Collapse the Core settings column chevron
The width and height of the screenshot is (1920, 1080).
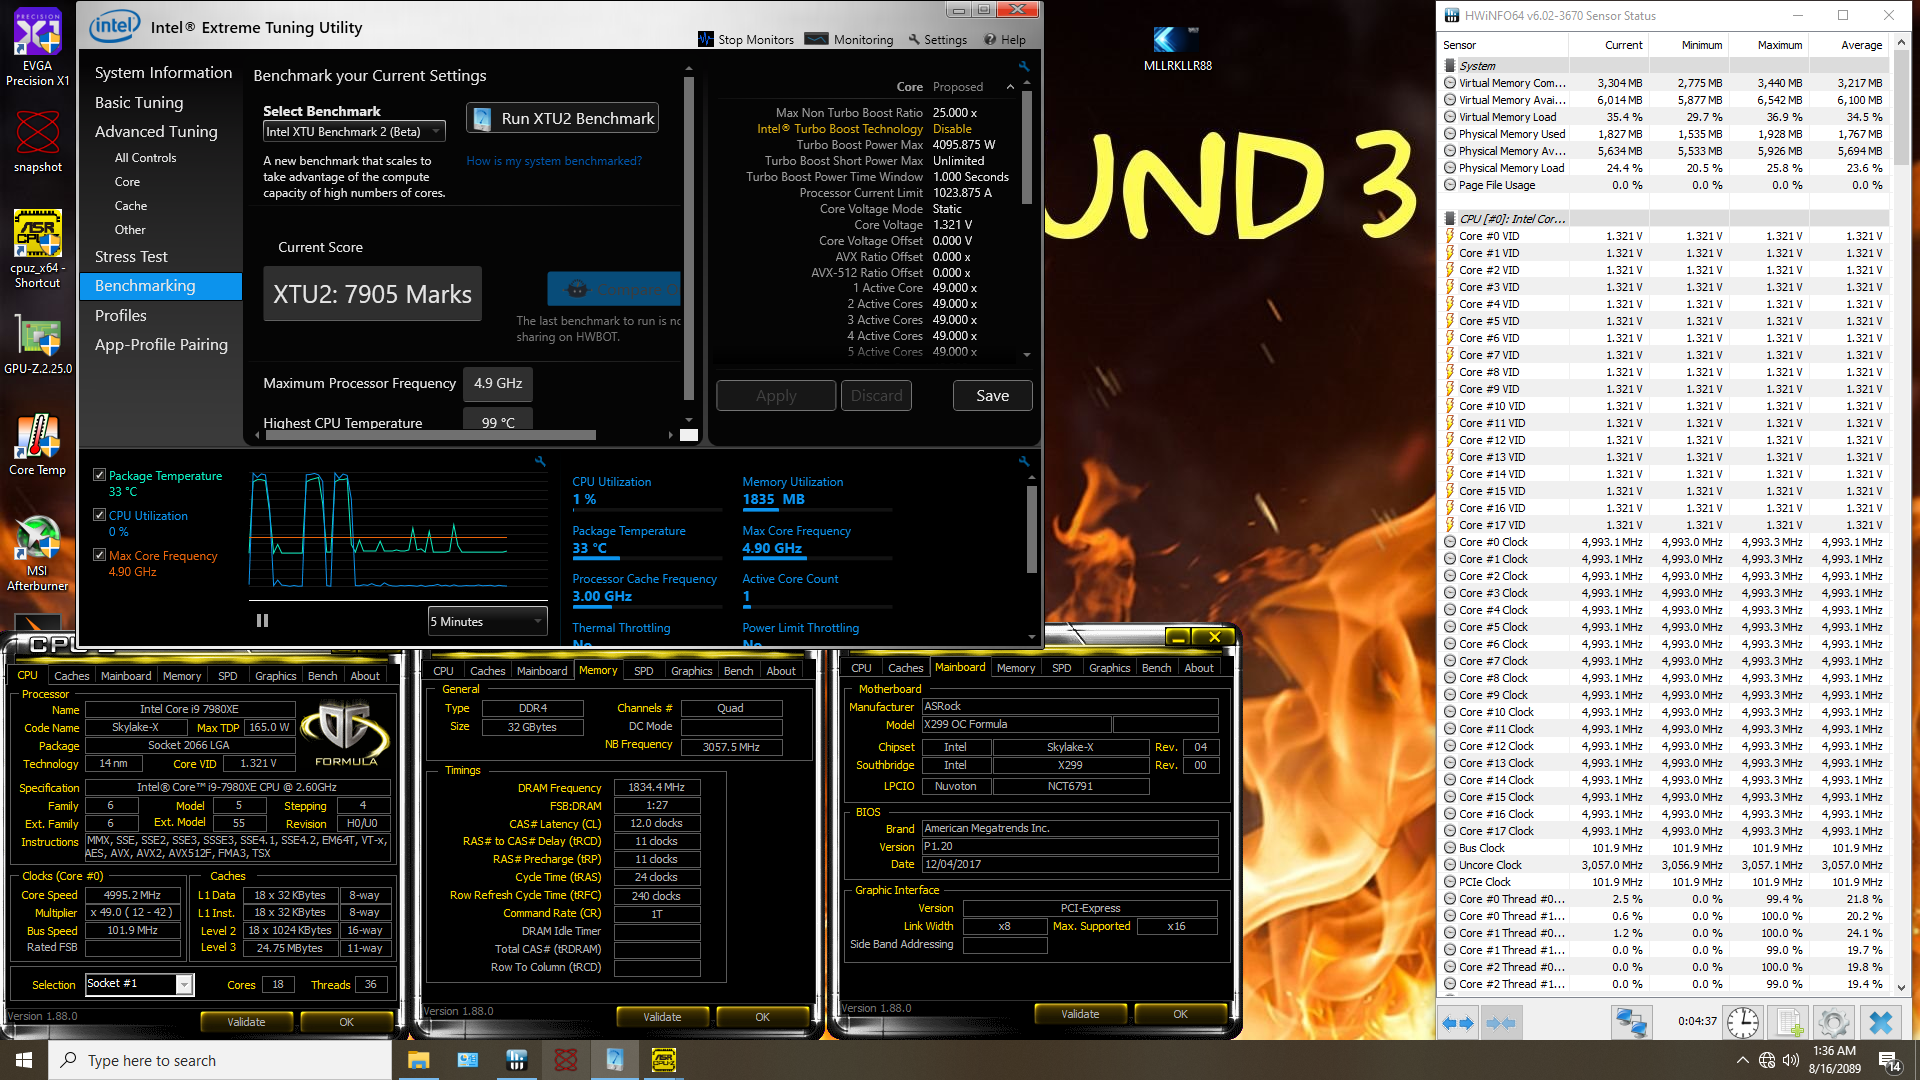1010,87
